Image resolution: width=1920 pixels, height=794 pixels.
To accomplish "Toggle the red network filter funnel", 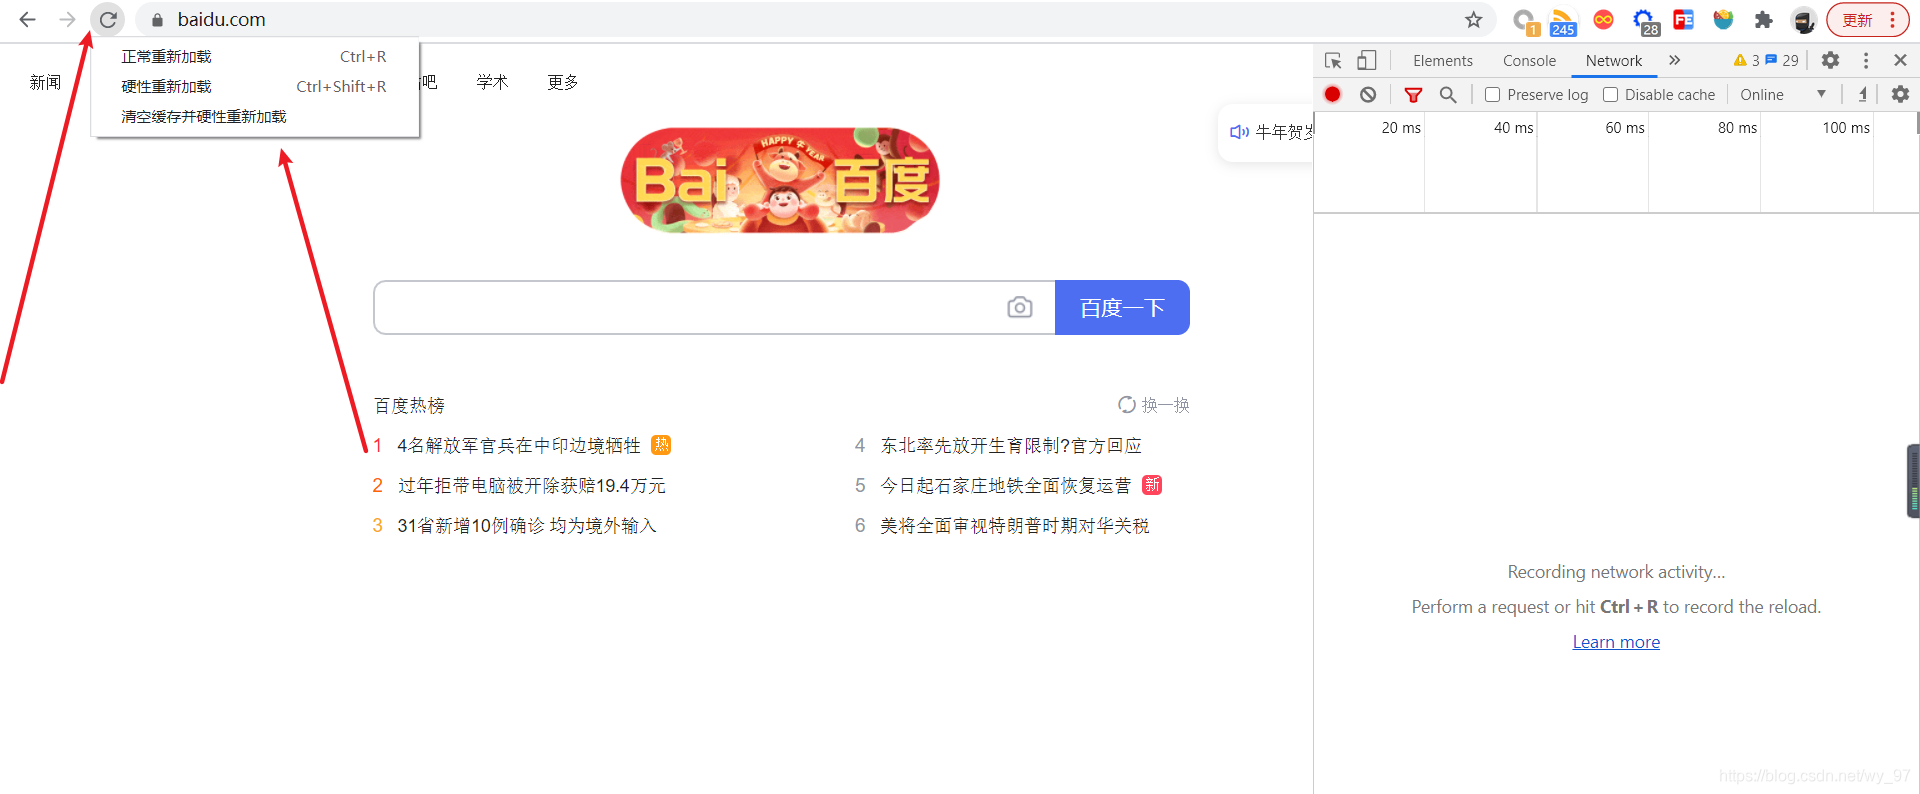I will (1413, 95).
